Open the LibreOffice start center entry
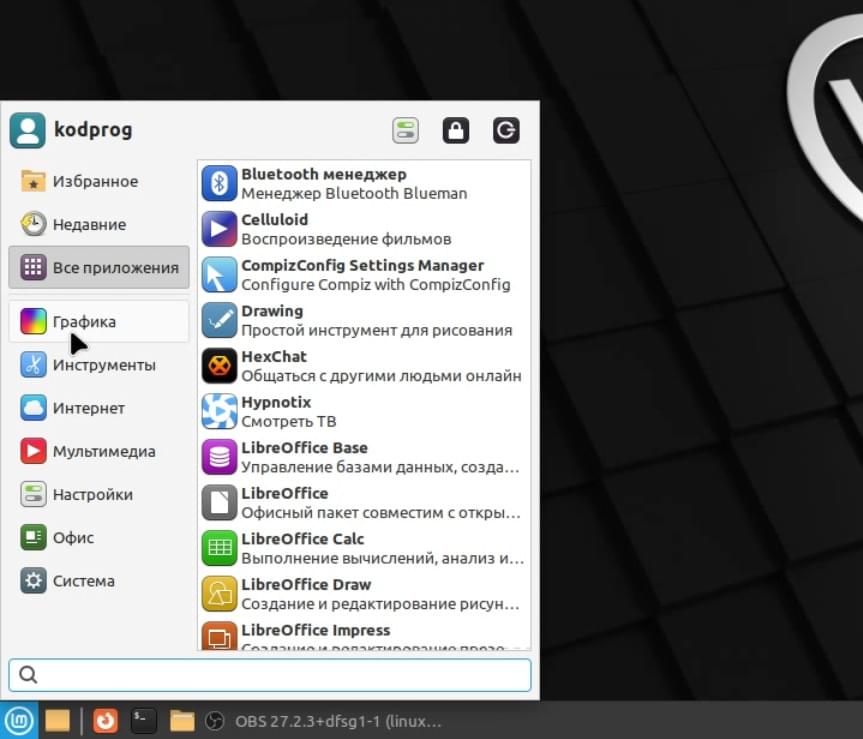Screen dimensions: 863x739 [364, 503]
